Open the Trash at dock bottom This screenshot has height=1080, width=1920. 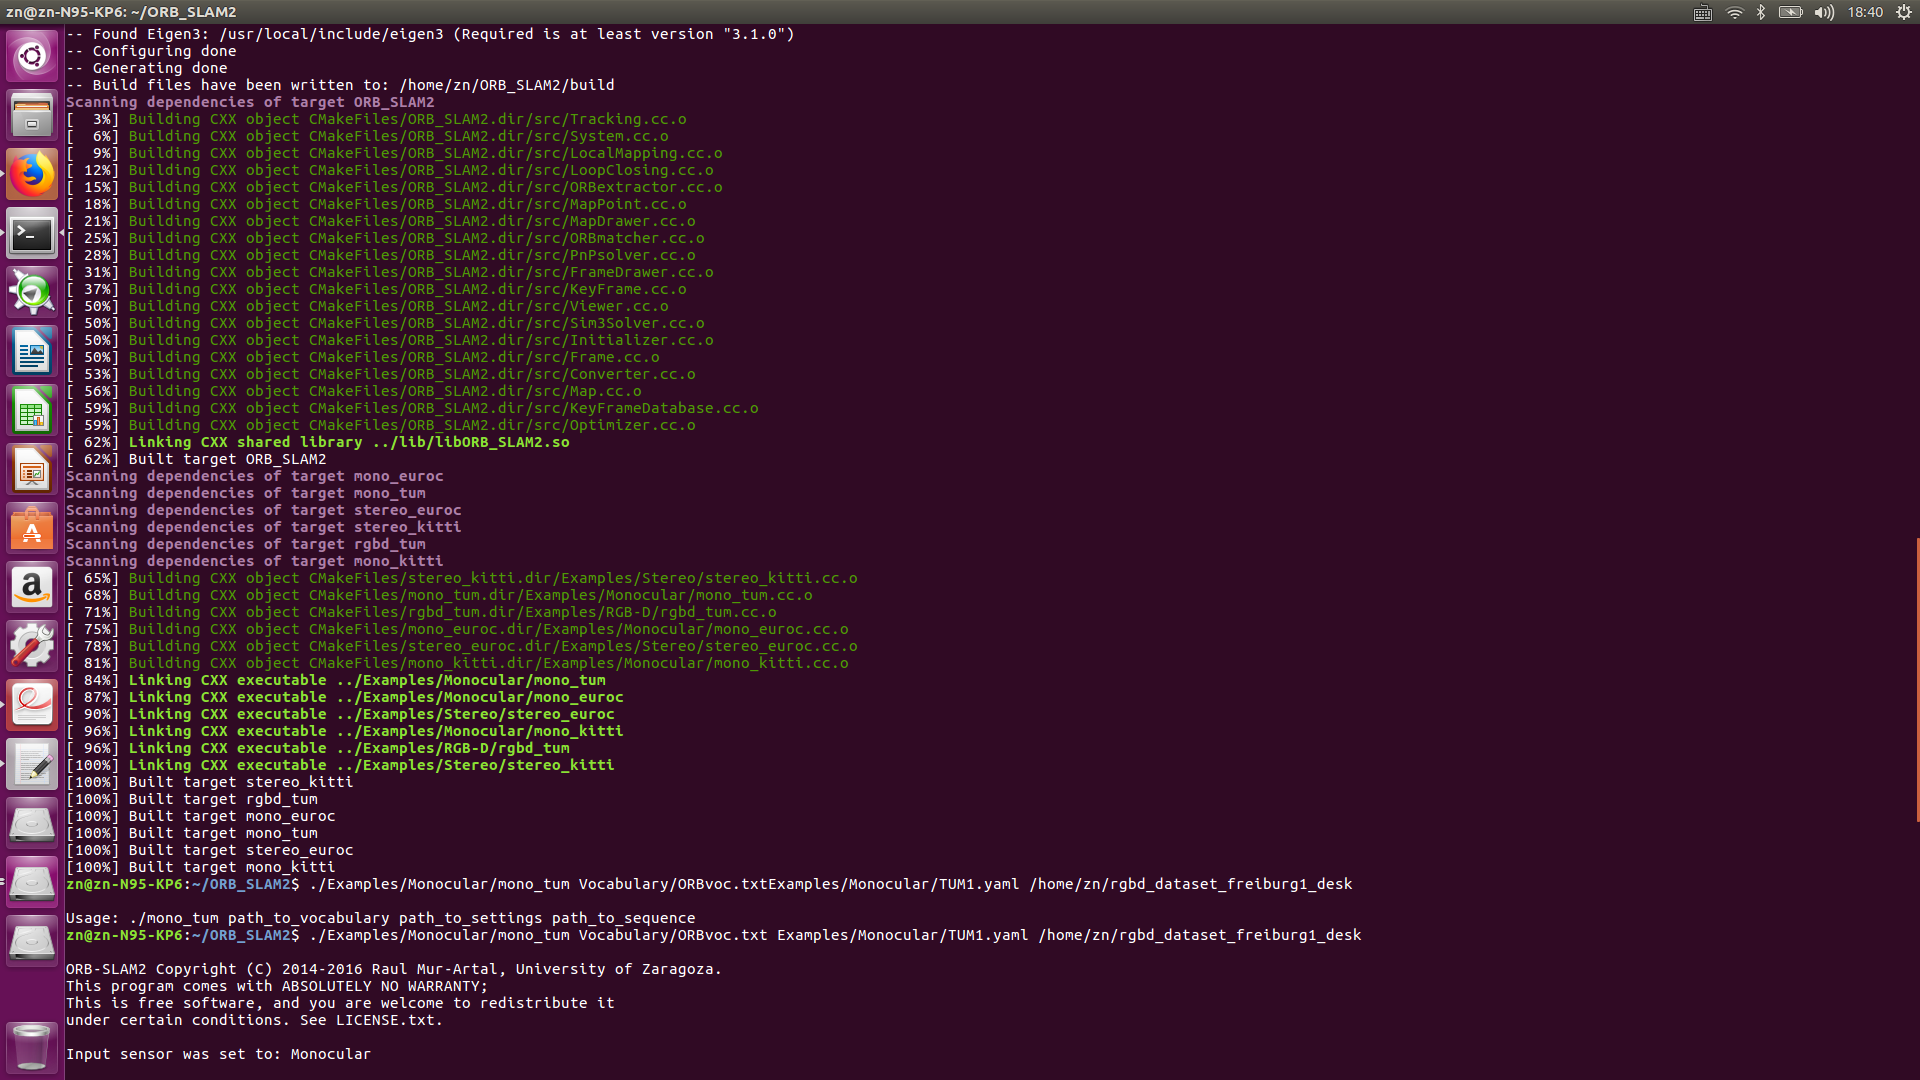(32, 1047)
